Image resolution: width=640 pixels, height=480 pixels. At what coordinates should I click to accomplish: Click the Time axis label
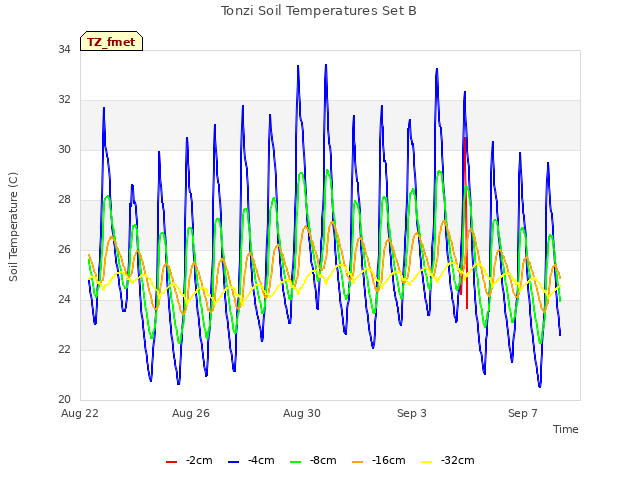point(566,429)
